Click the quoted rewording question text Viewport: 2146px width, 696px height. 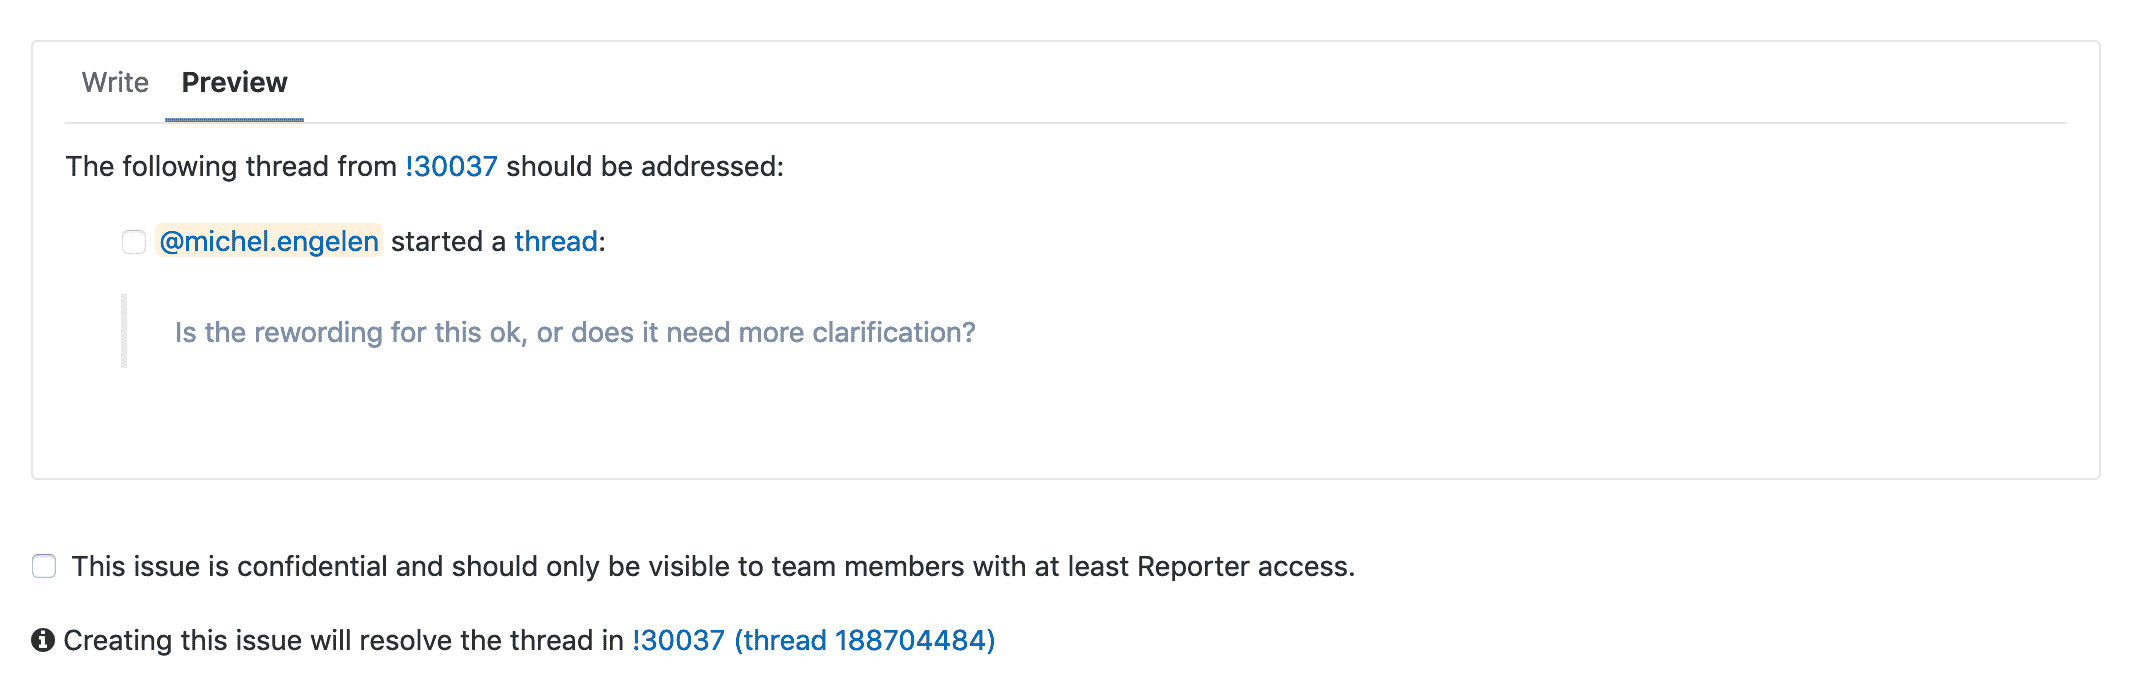point(575,332)
